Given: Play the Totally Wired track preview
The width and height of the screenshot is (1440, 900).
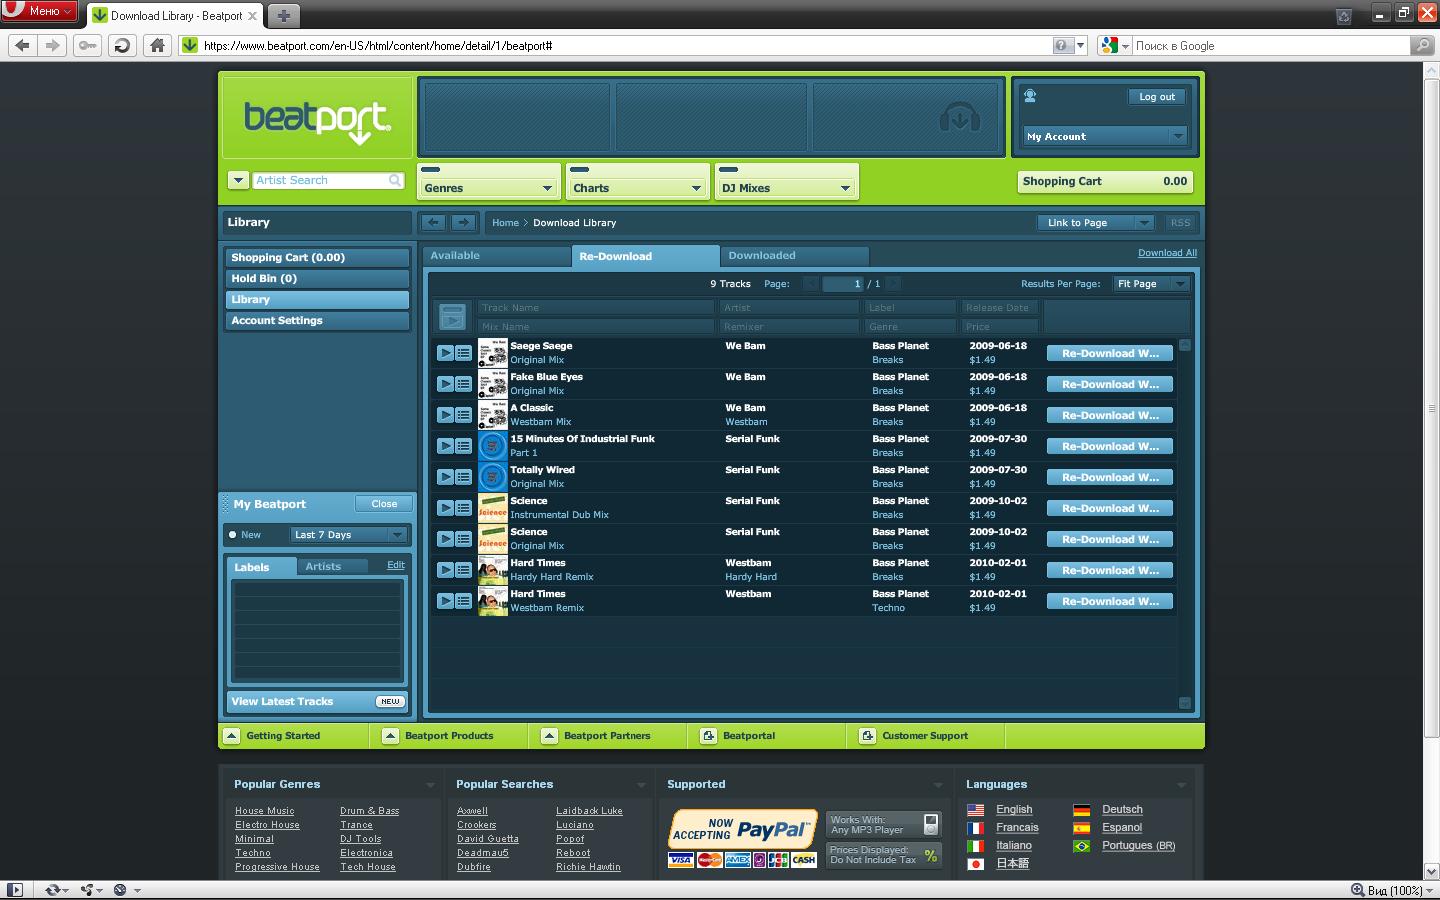Looking at the screenshot, I should pos(445,477).
